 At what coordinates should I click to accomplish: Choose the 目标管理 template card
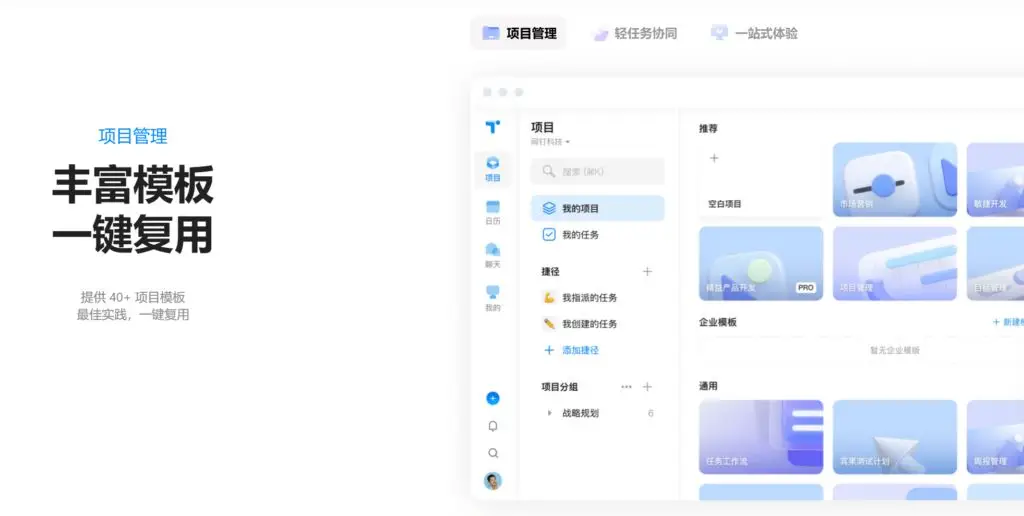[995, 264]
